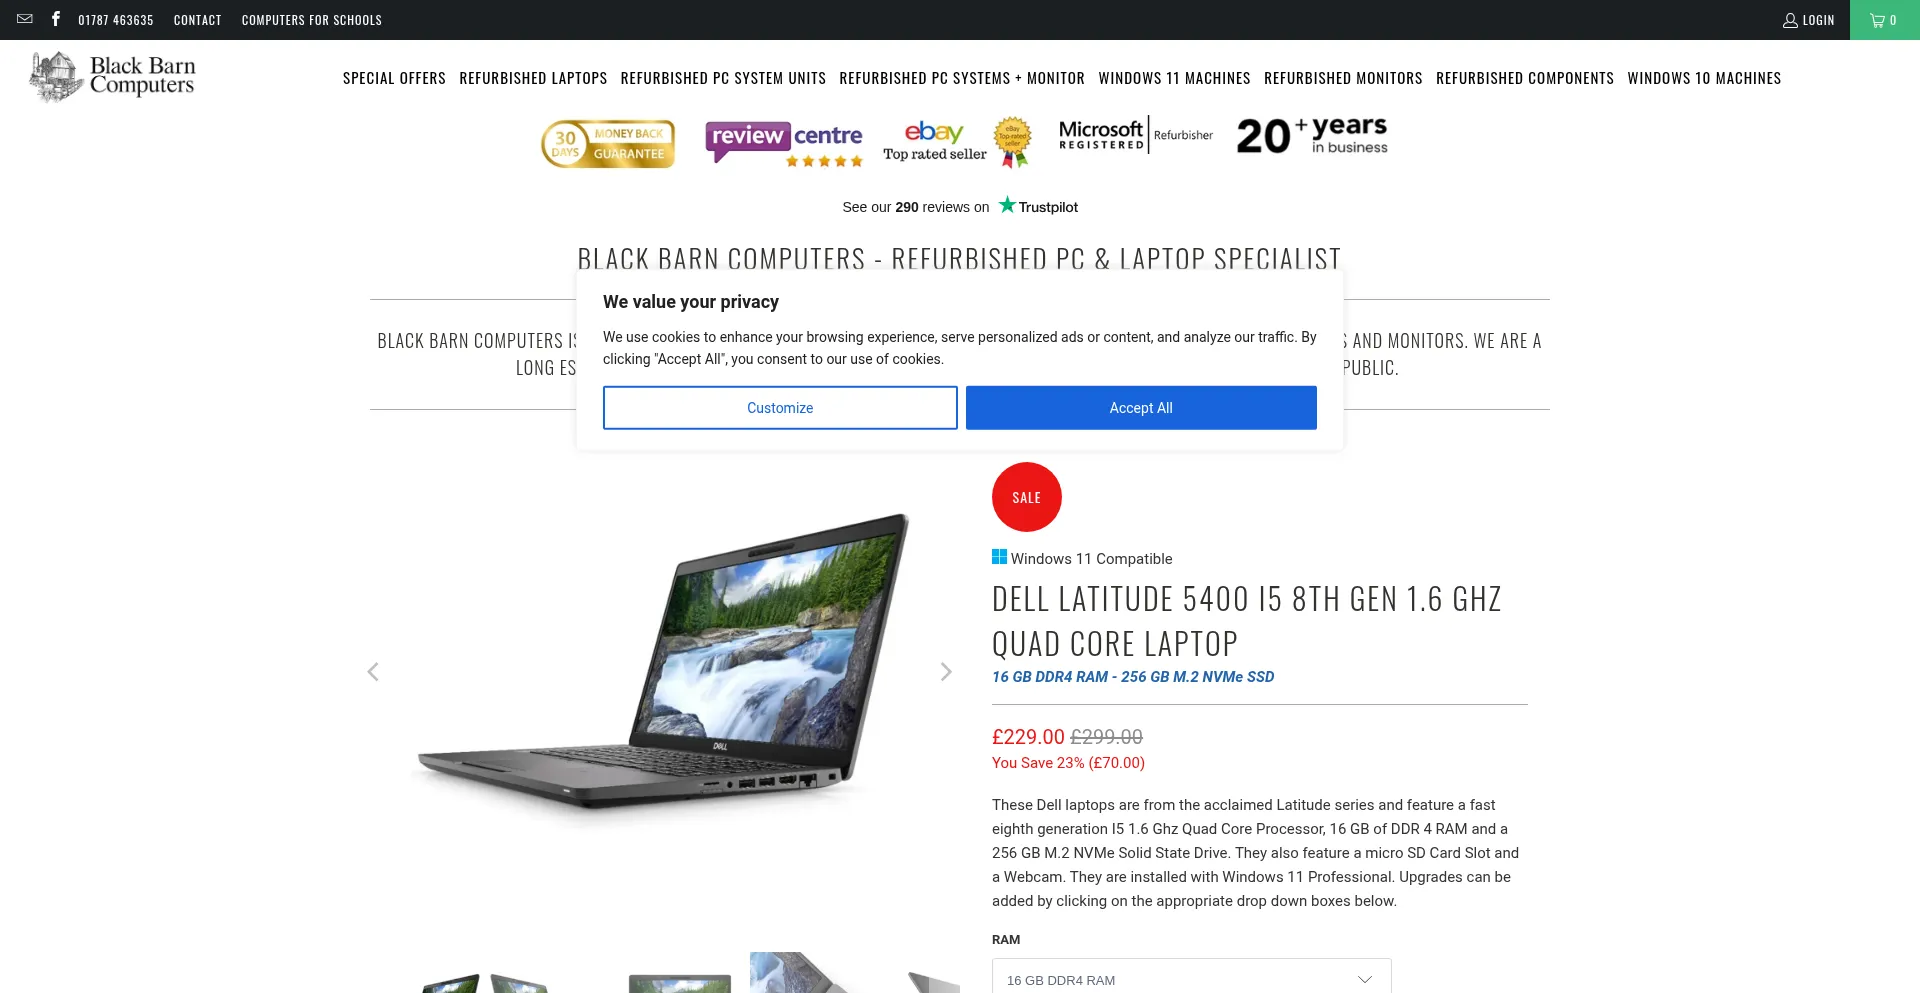Viewport: 1920px width, 993px height.
Task: Click the Login user icon
Action: pos(1790,20)
